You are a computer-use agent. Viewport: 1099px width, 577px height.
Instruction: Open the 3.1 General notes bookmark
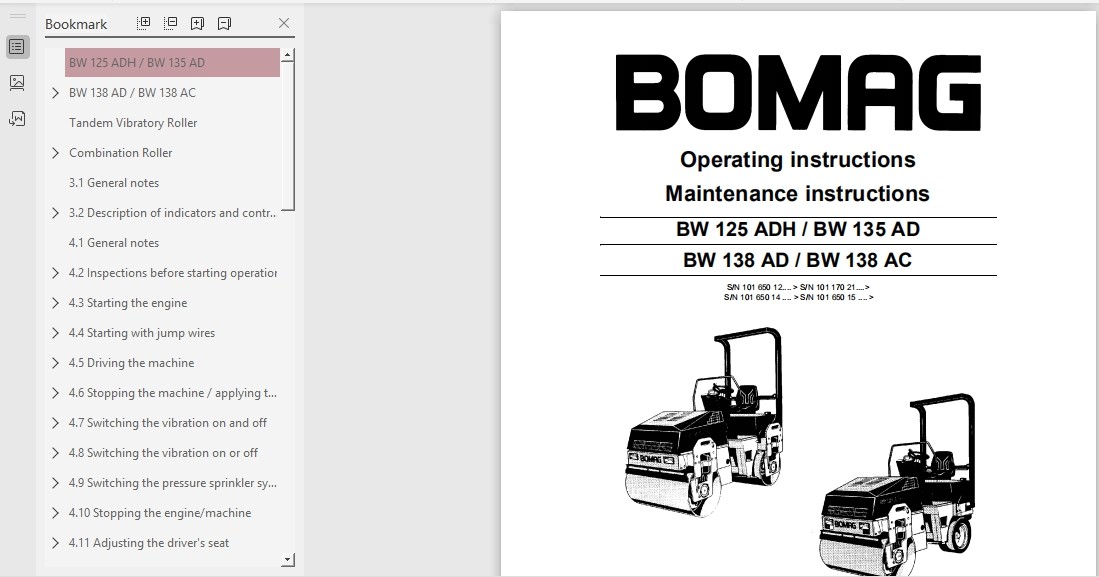[x=114, y=183]
